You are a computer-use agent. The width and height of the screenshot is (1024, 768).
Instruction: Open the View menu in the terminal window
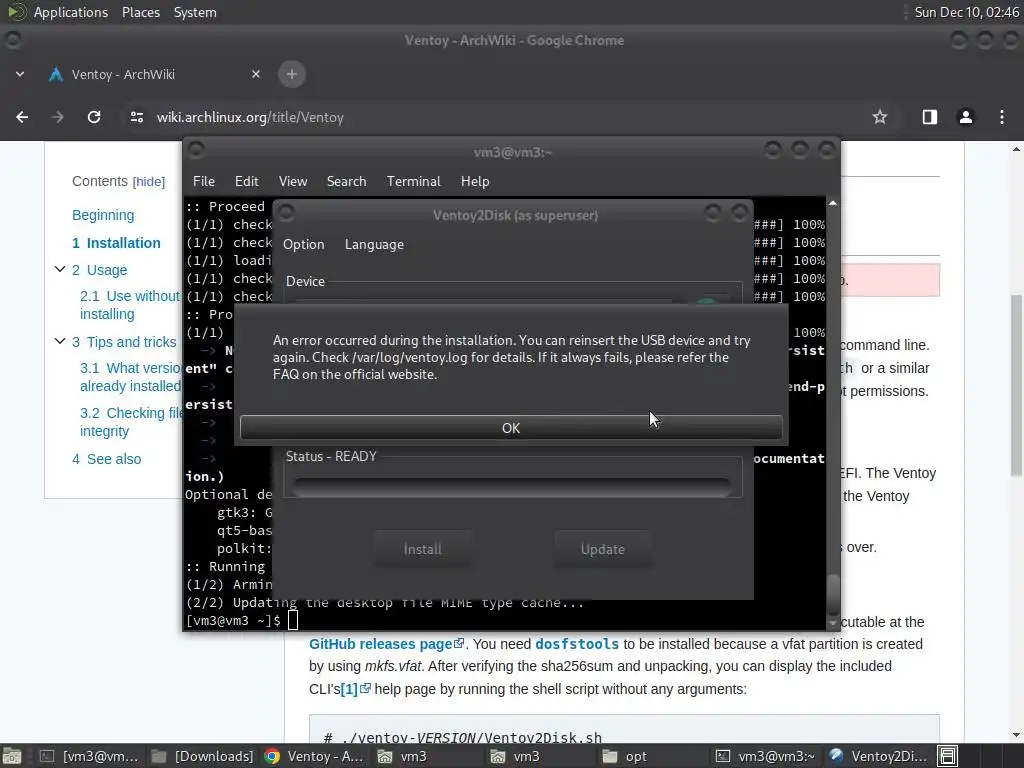[x=293, y=181]
